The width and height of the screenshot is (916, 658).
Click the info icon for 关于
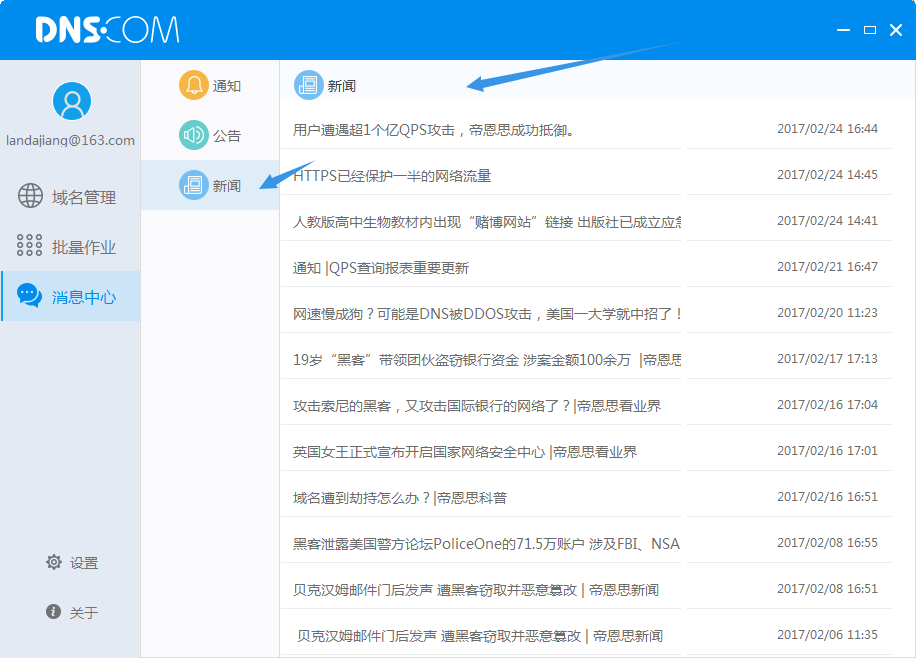(54, 612)
